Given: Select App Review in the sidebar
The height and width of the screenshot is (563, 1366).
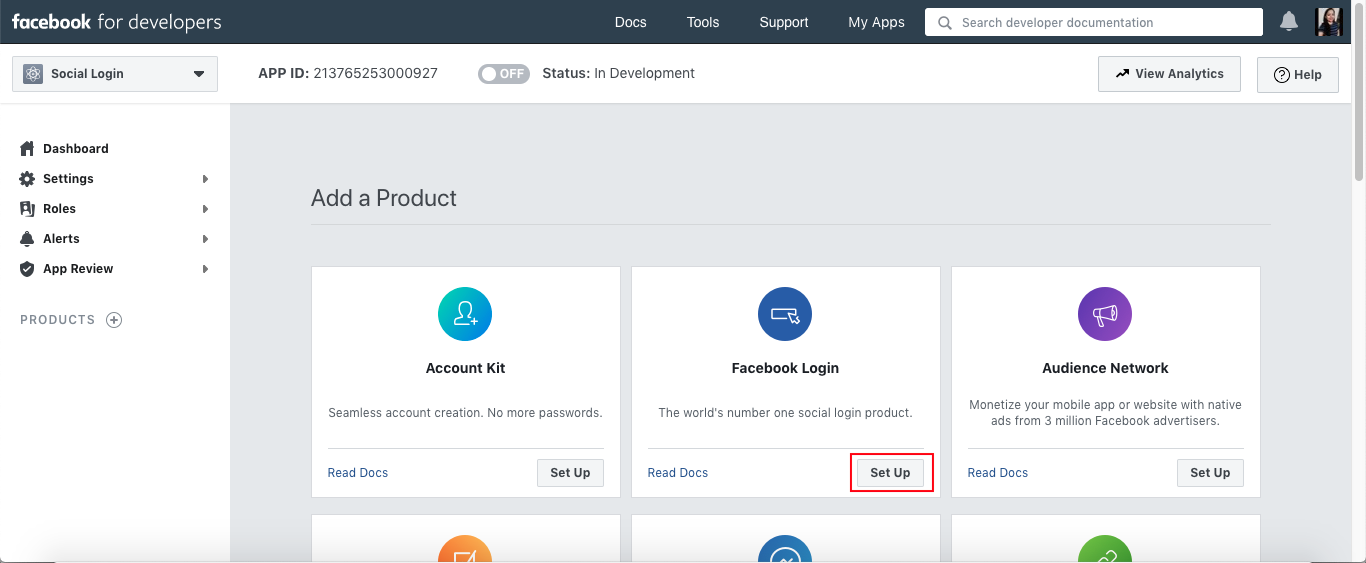Looking at the screenshot, I should pyautogui.click(x=78, y=269).
